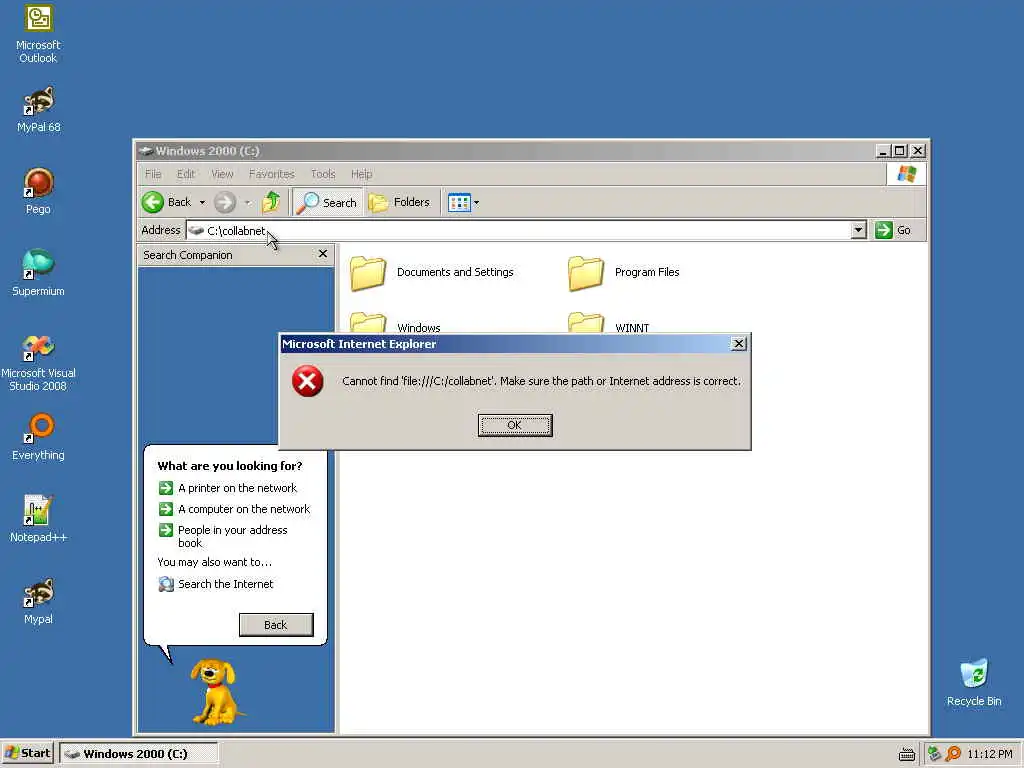Click the drive icon in the address bar
Viewport: 1024px width, 768px height.
(196, 231)
